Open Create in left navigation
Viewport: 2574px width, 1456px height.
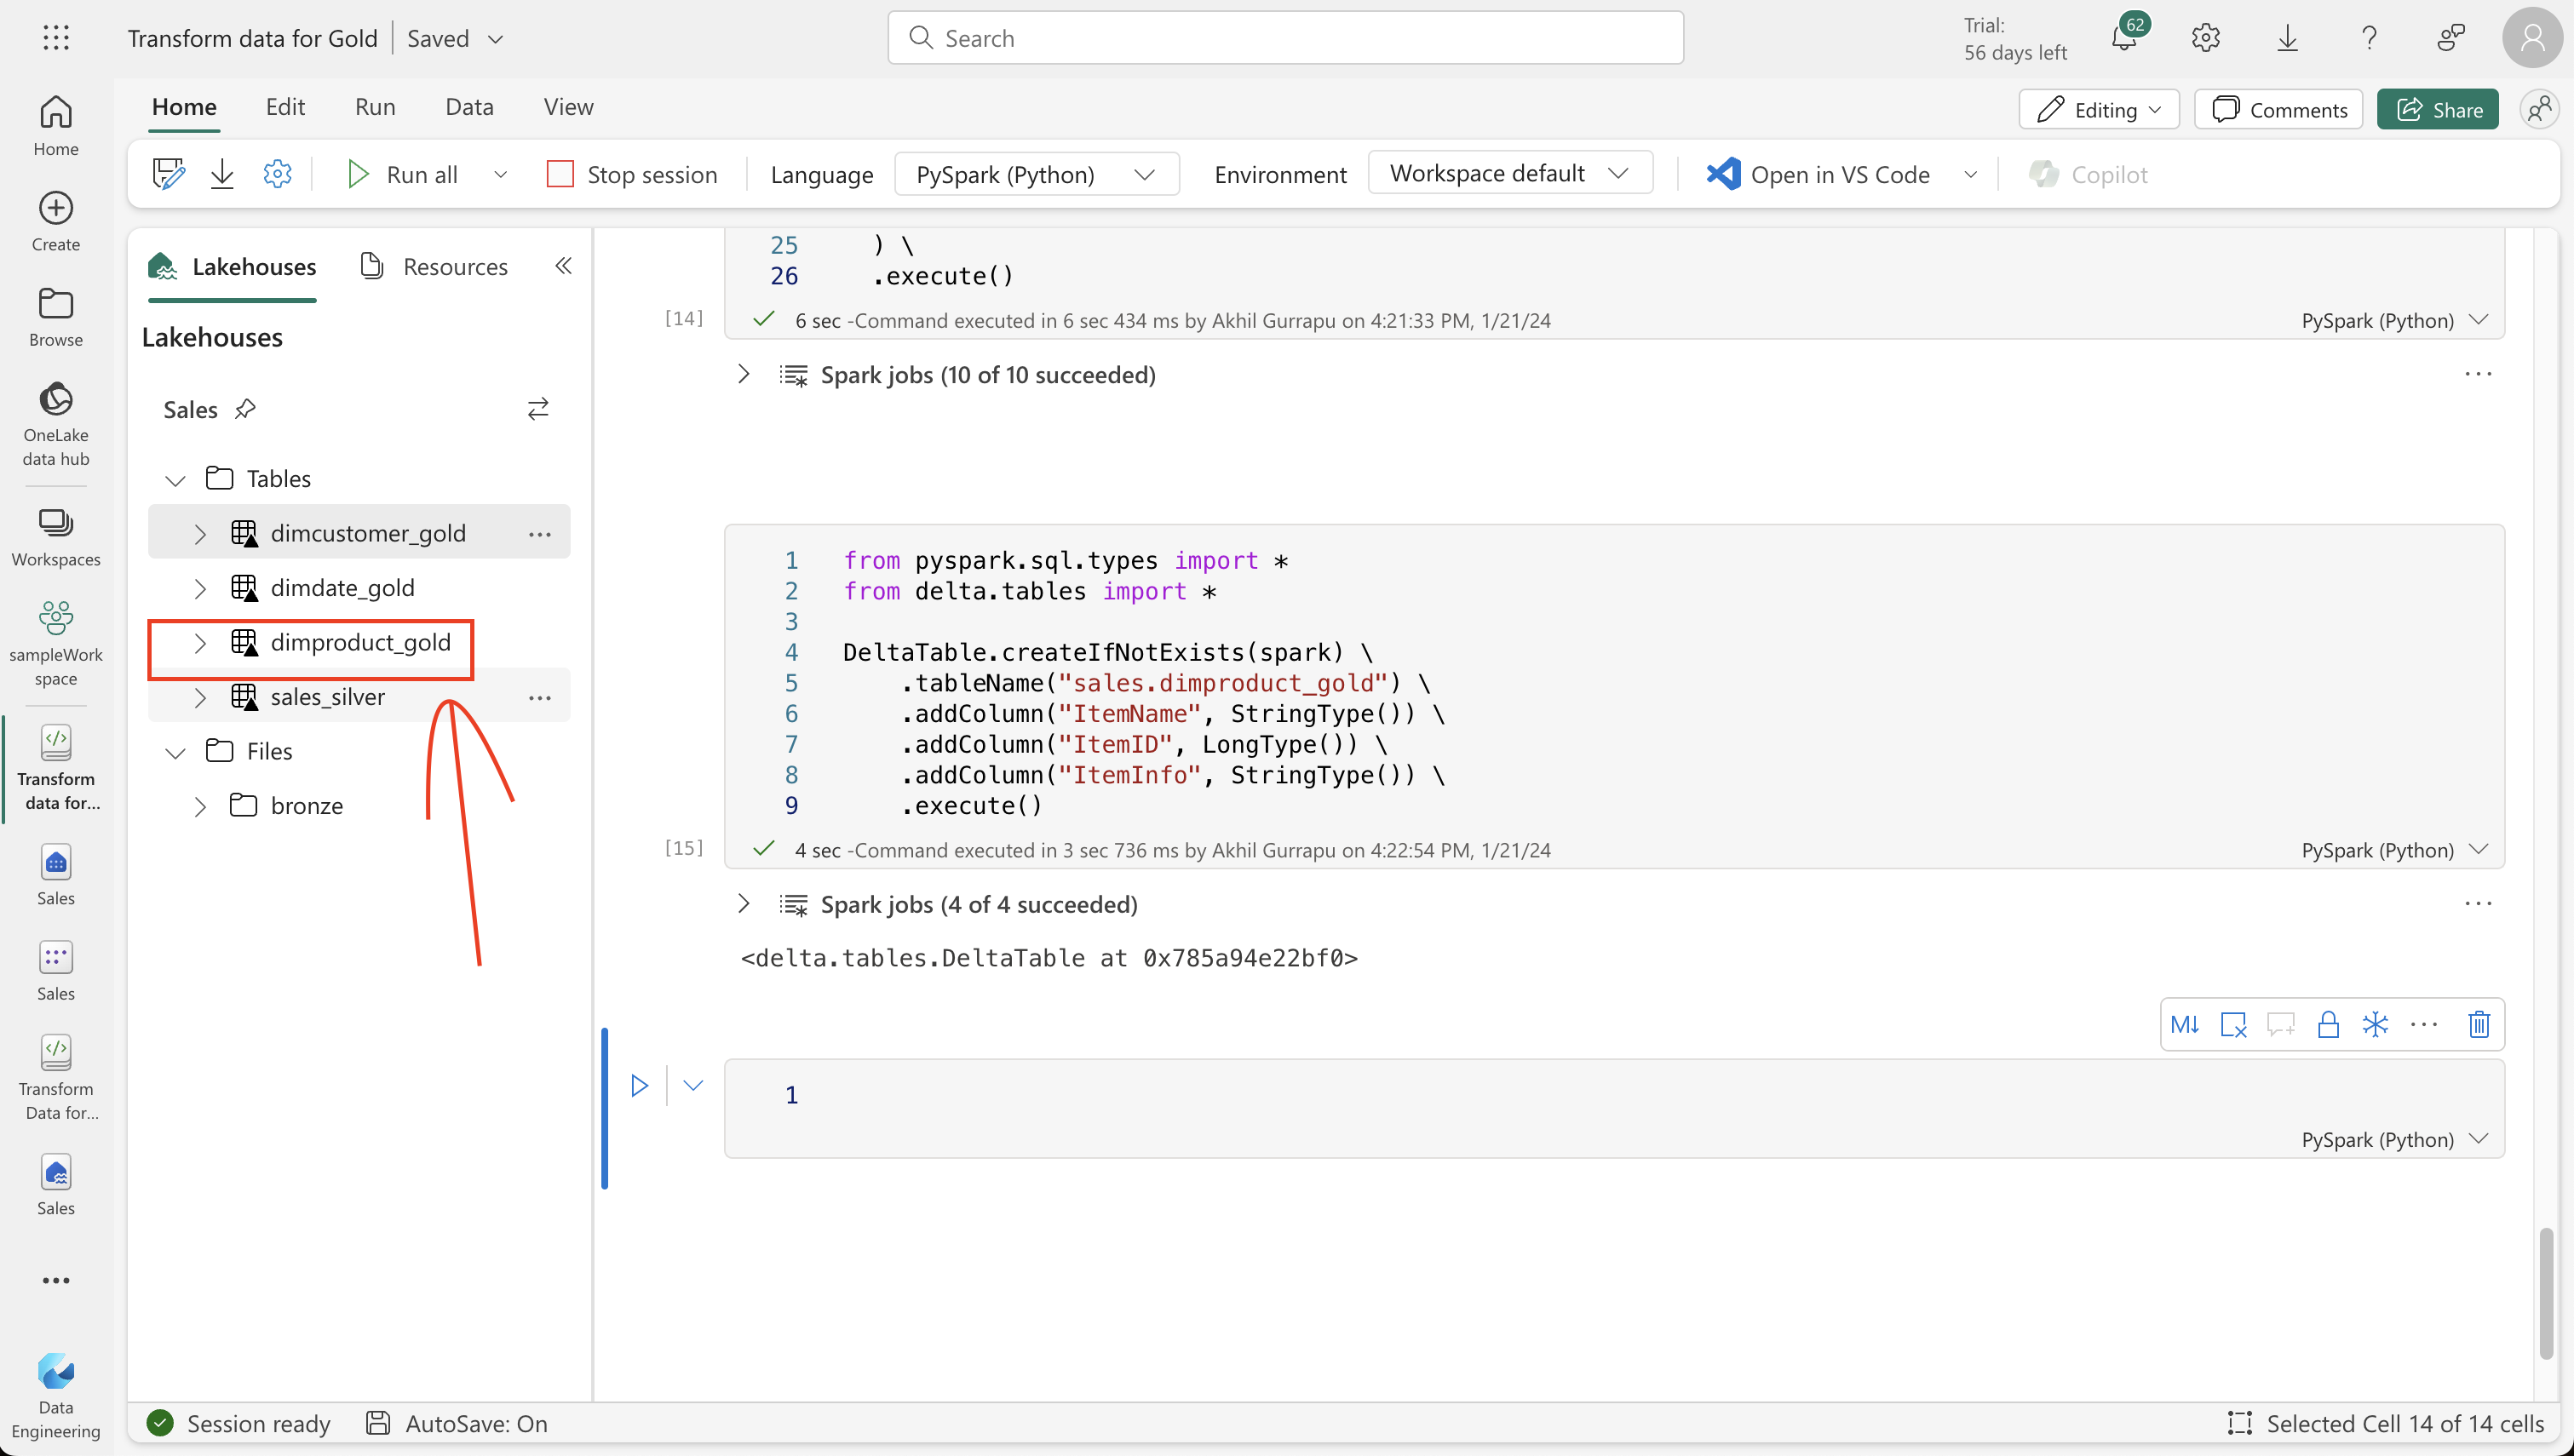point(56,221)
